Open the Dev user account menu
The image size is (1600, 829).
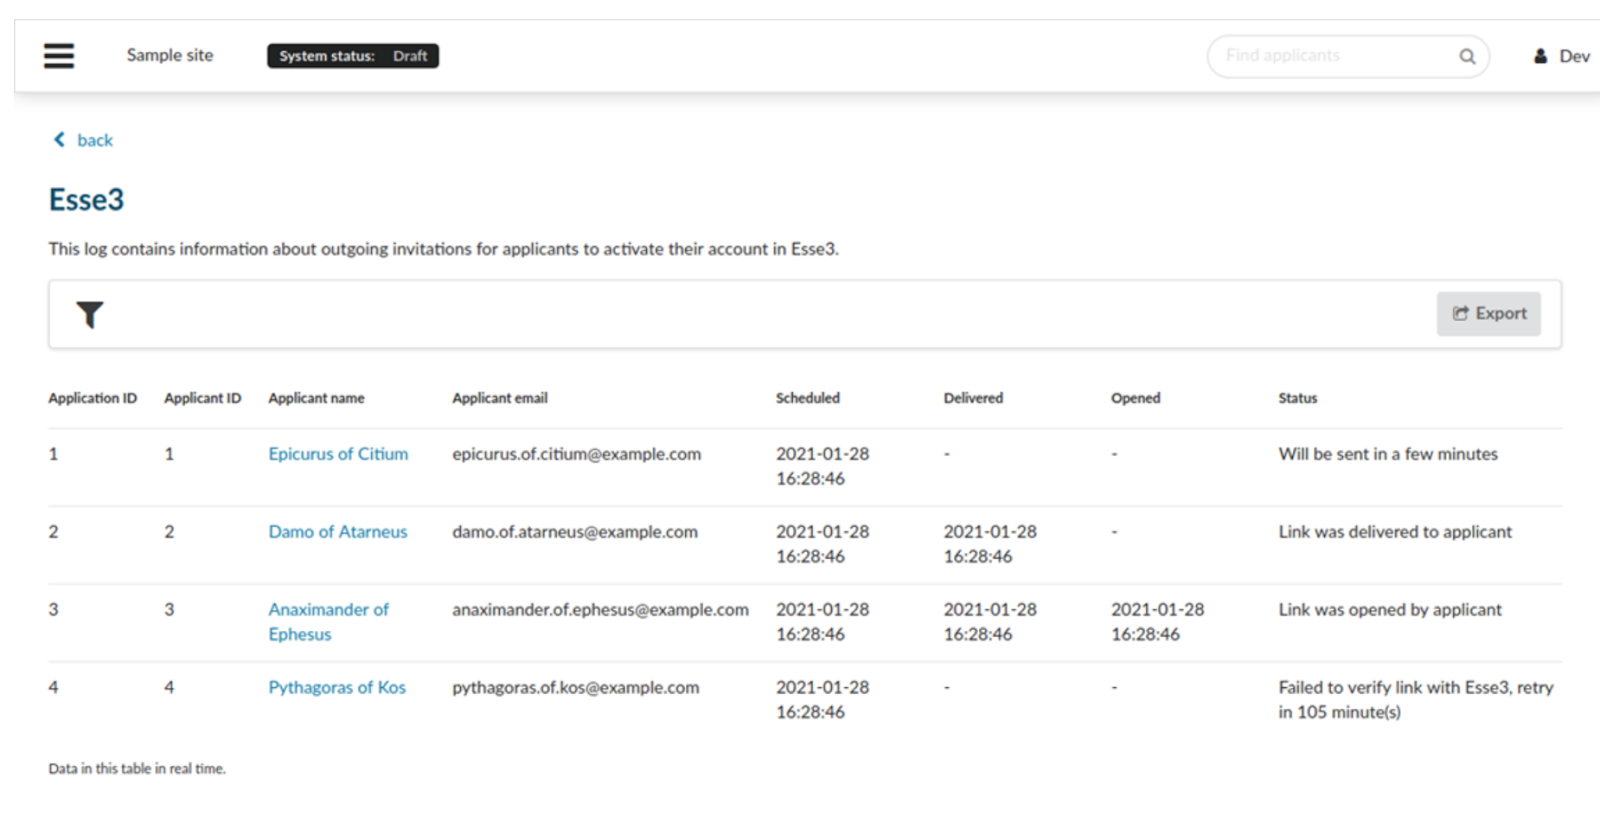tap(1561, 56)
